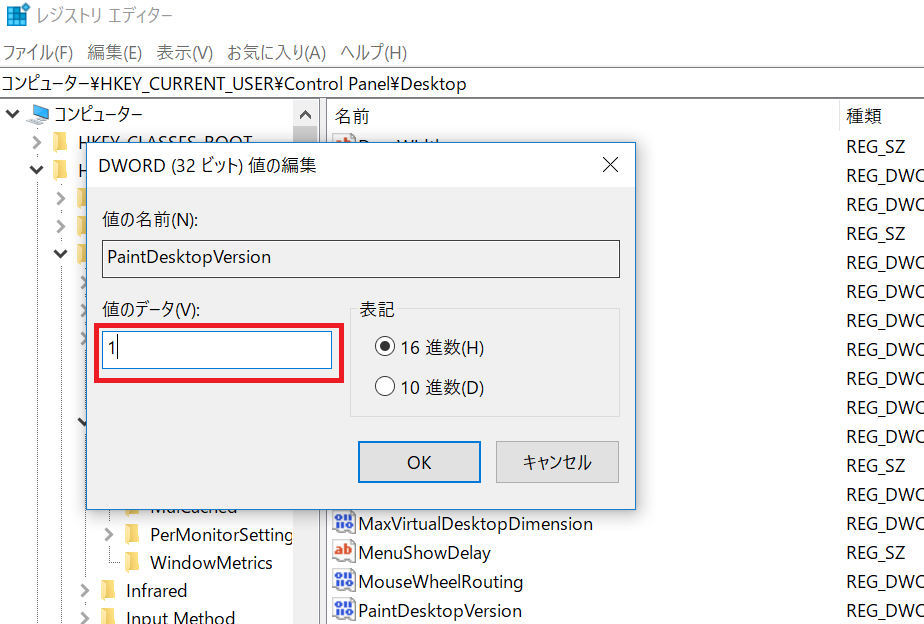This screenshot has height=624, width=924.
Task: Click the MaxVirtualDesktopDimension DWORD value icon
Action: 344,523
